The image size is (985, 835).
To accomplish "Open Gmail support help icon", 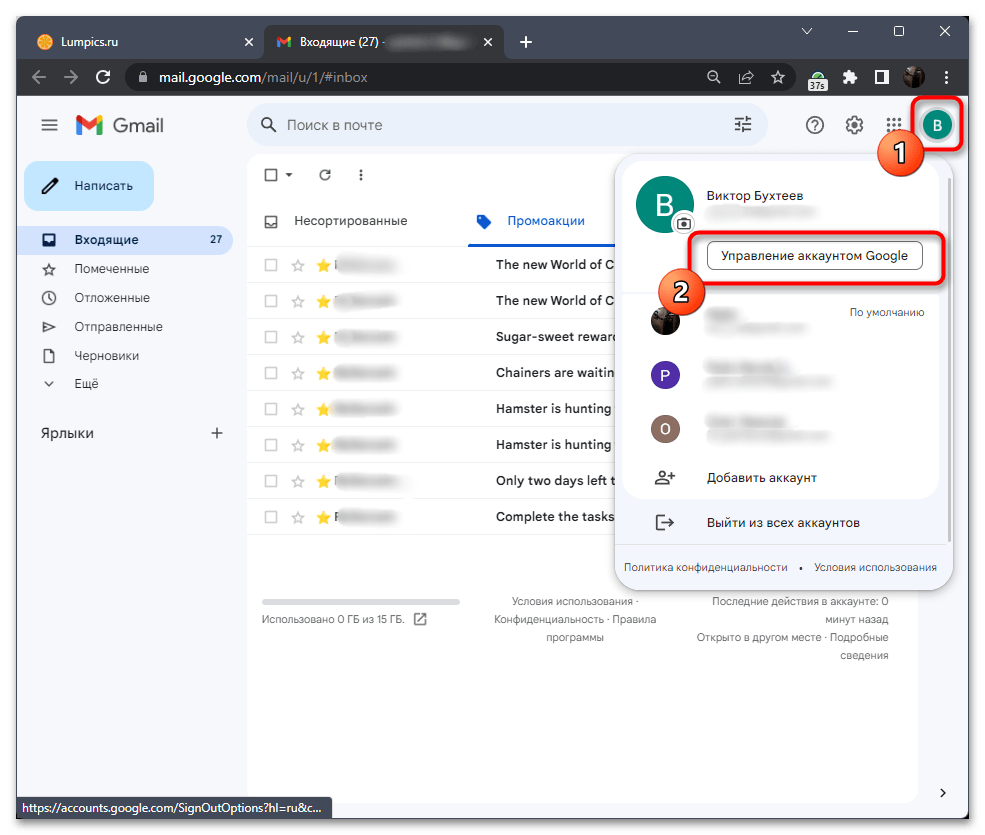I will coord(815,125).
